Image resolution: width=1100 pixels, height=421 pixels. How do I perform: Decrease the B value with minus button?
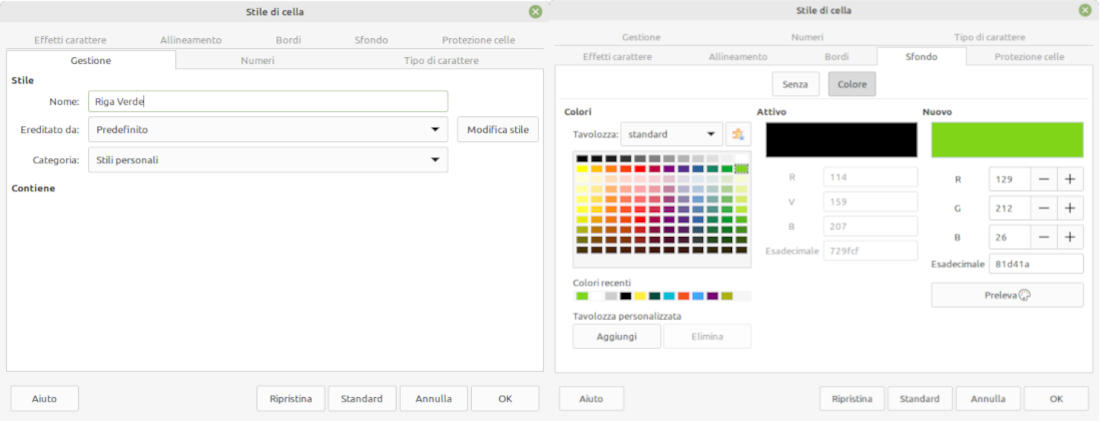pyautogui.click(x=1044, y=237)
